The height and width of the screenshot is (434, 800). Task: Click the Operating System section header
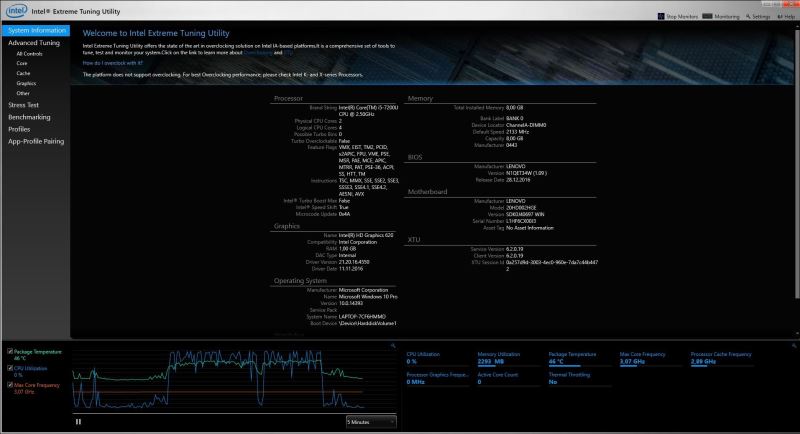click(x=300, y=280)
